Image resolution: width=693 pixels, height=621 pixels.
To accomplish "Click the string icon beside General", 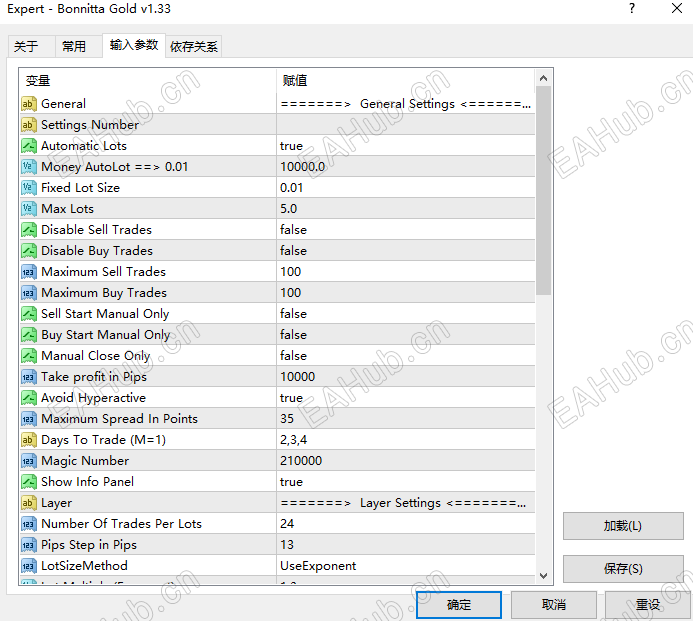I will tap(29, 104).
